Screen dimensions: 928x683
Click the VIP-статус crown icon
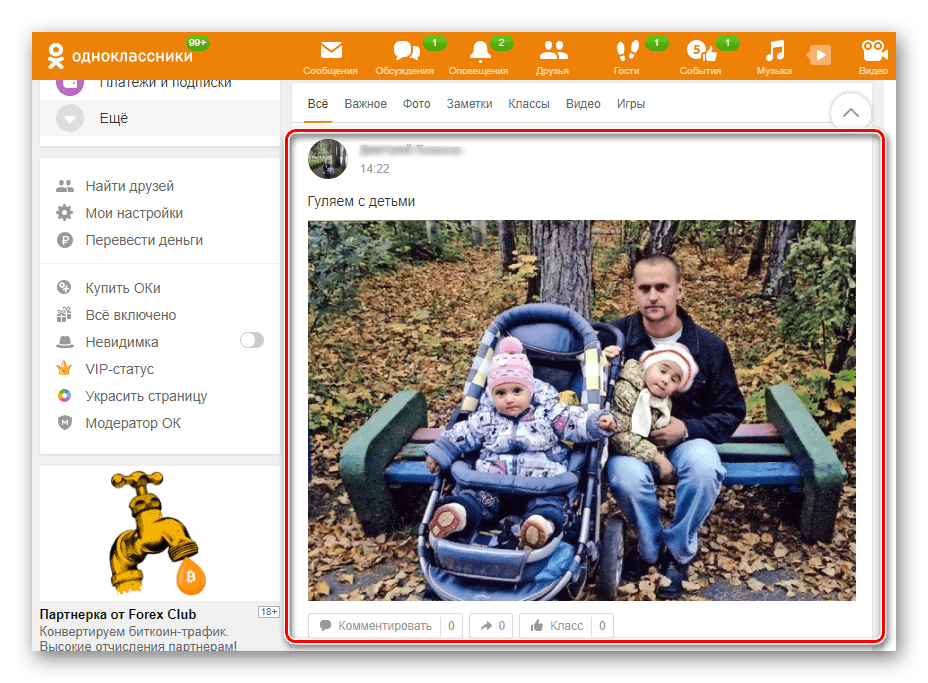point(64,369)
